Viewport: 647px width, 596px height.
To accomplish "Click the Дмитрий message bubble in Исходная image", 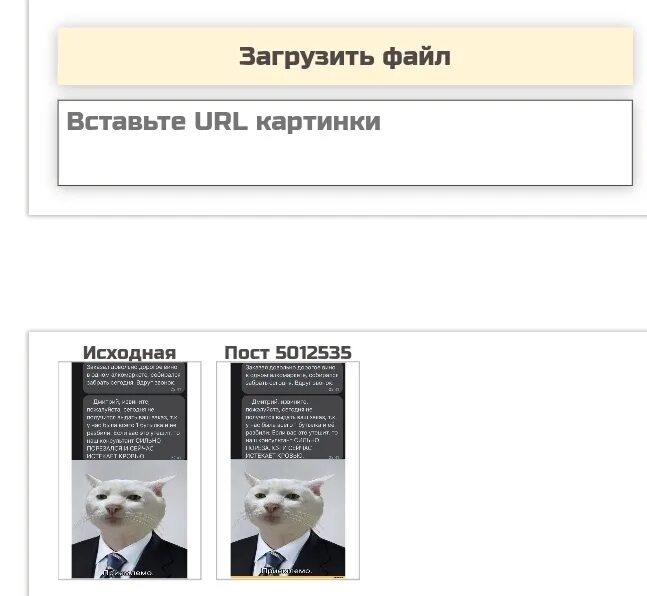I will click(x=134, y=428).
